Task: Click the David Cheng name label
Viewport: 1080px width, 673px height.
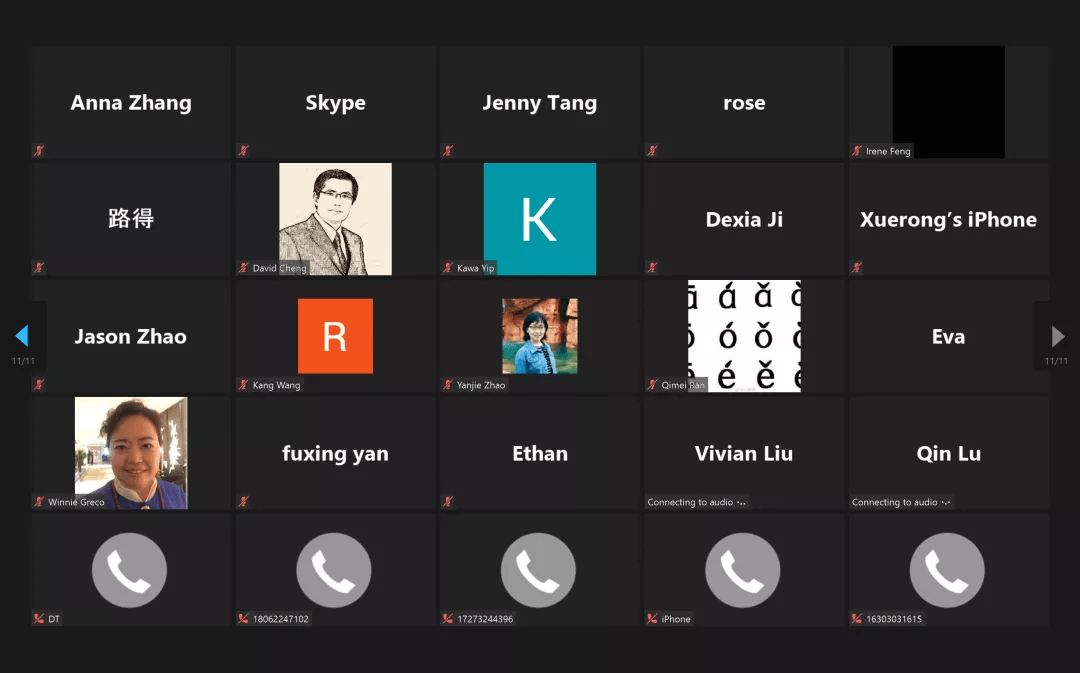Action: coord(279,268)
